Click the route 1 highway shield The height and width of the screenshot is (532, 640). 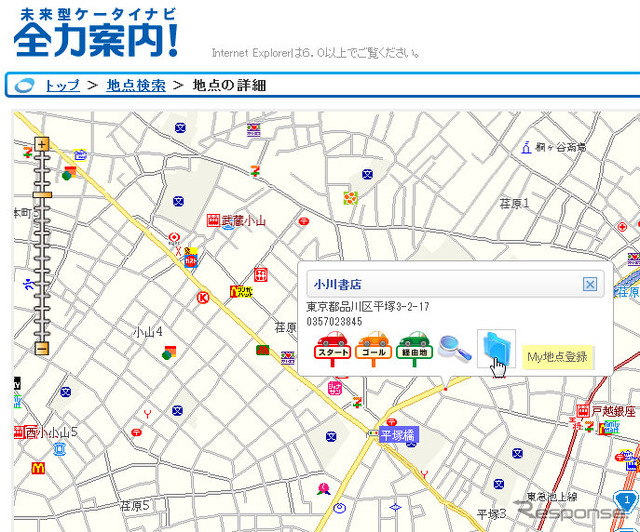tap(626, 501)
